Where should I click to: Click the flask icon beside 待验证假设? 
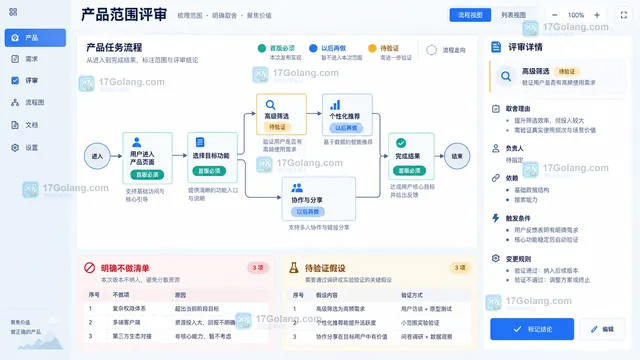294,268
